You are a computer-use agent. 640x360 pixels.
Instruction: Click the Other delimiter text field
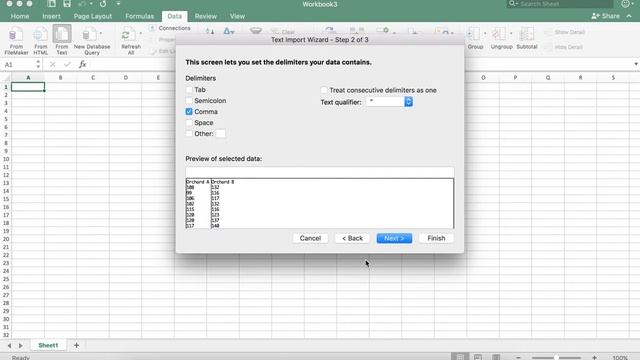(x=220, y=133)
